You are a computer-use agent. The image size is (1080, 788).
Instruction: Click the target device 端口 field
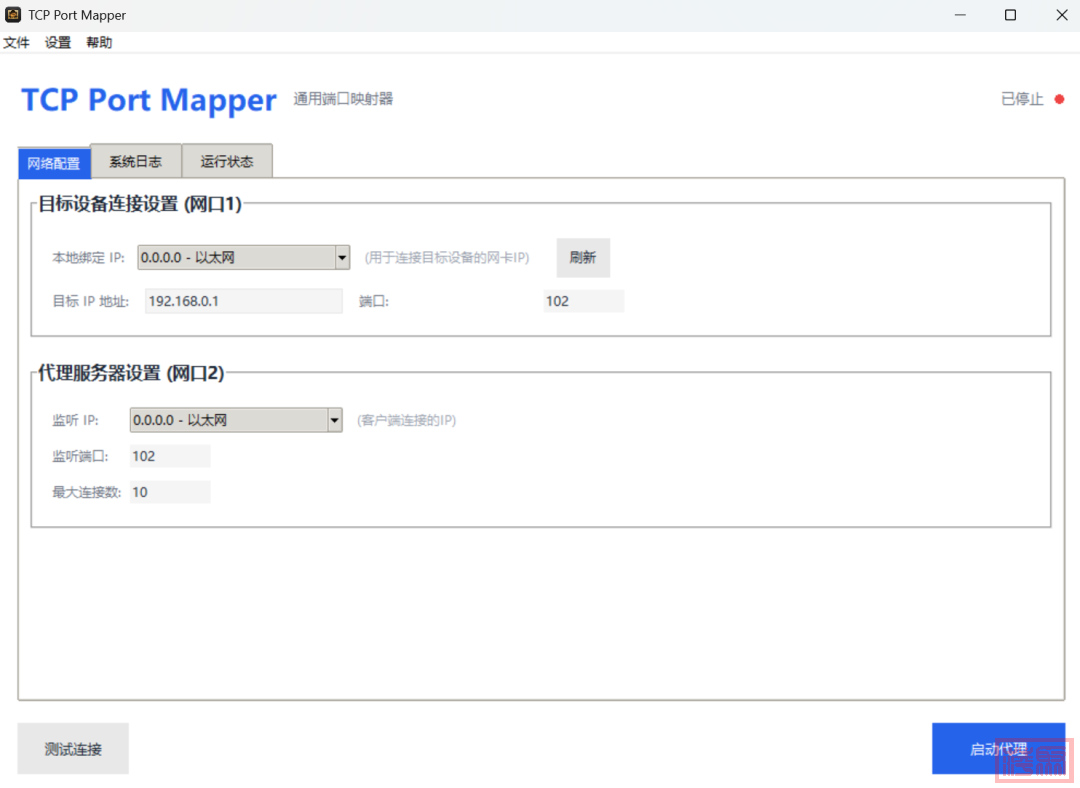583,301
